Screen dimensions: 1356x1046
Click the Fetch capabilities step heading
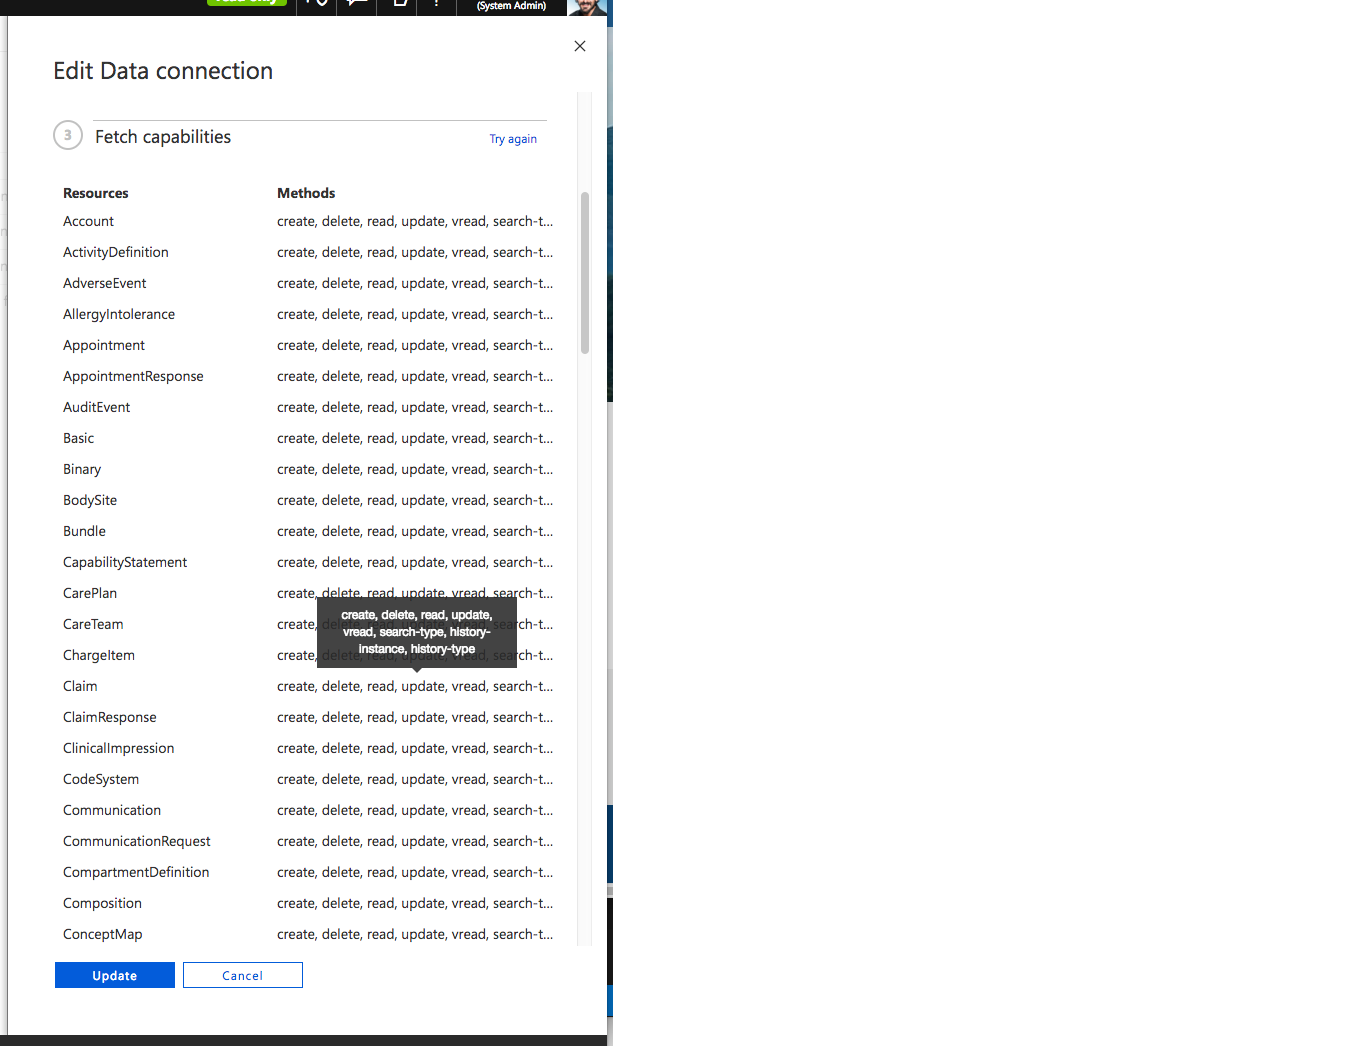tap(163, 137)
